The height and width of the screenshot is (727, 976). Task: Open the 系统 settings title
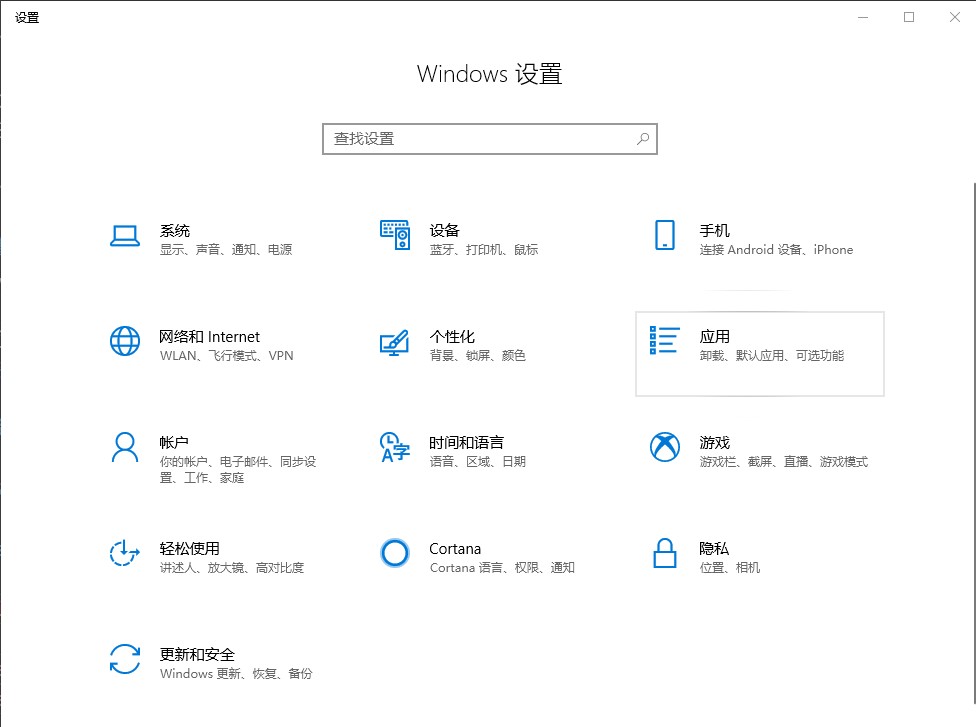[174, 231]
